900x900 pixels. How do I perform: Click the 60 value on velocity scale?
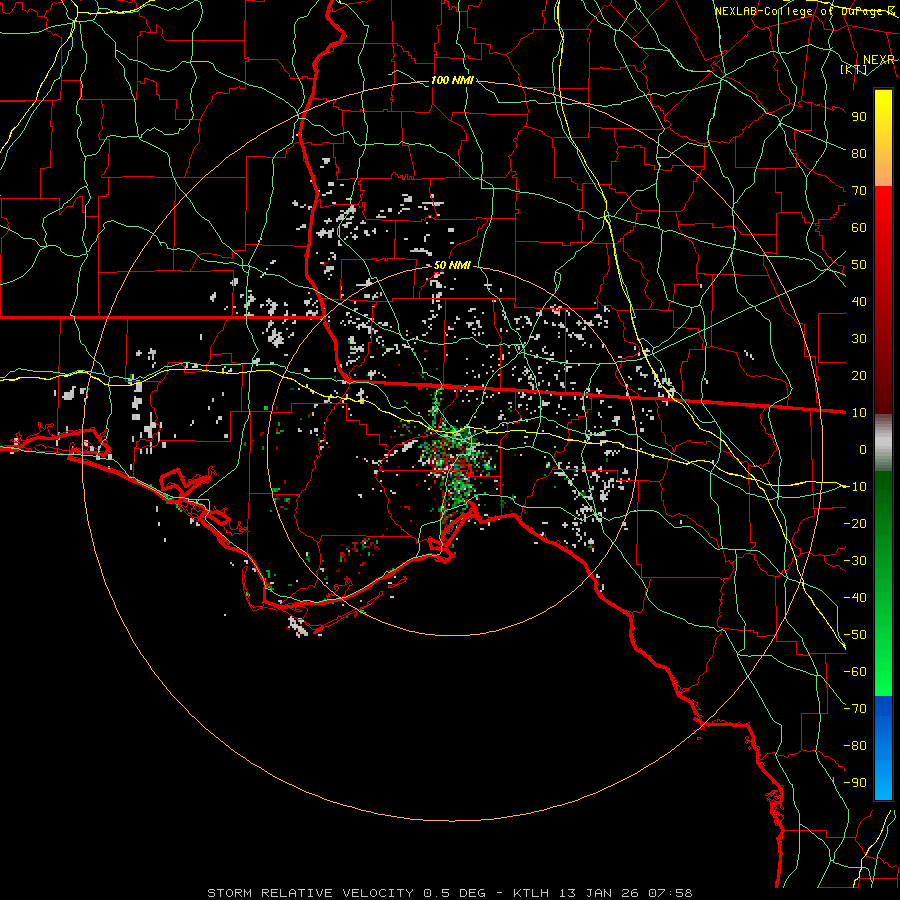pyautogui.click(x=859, y=227)
